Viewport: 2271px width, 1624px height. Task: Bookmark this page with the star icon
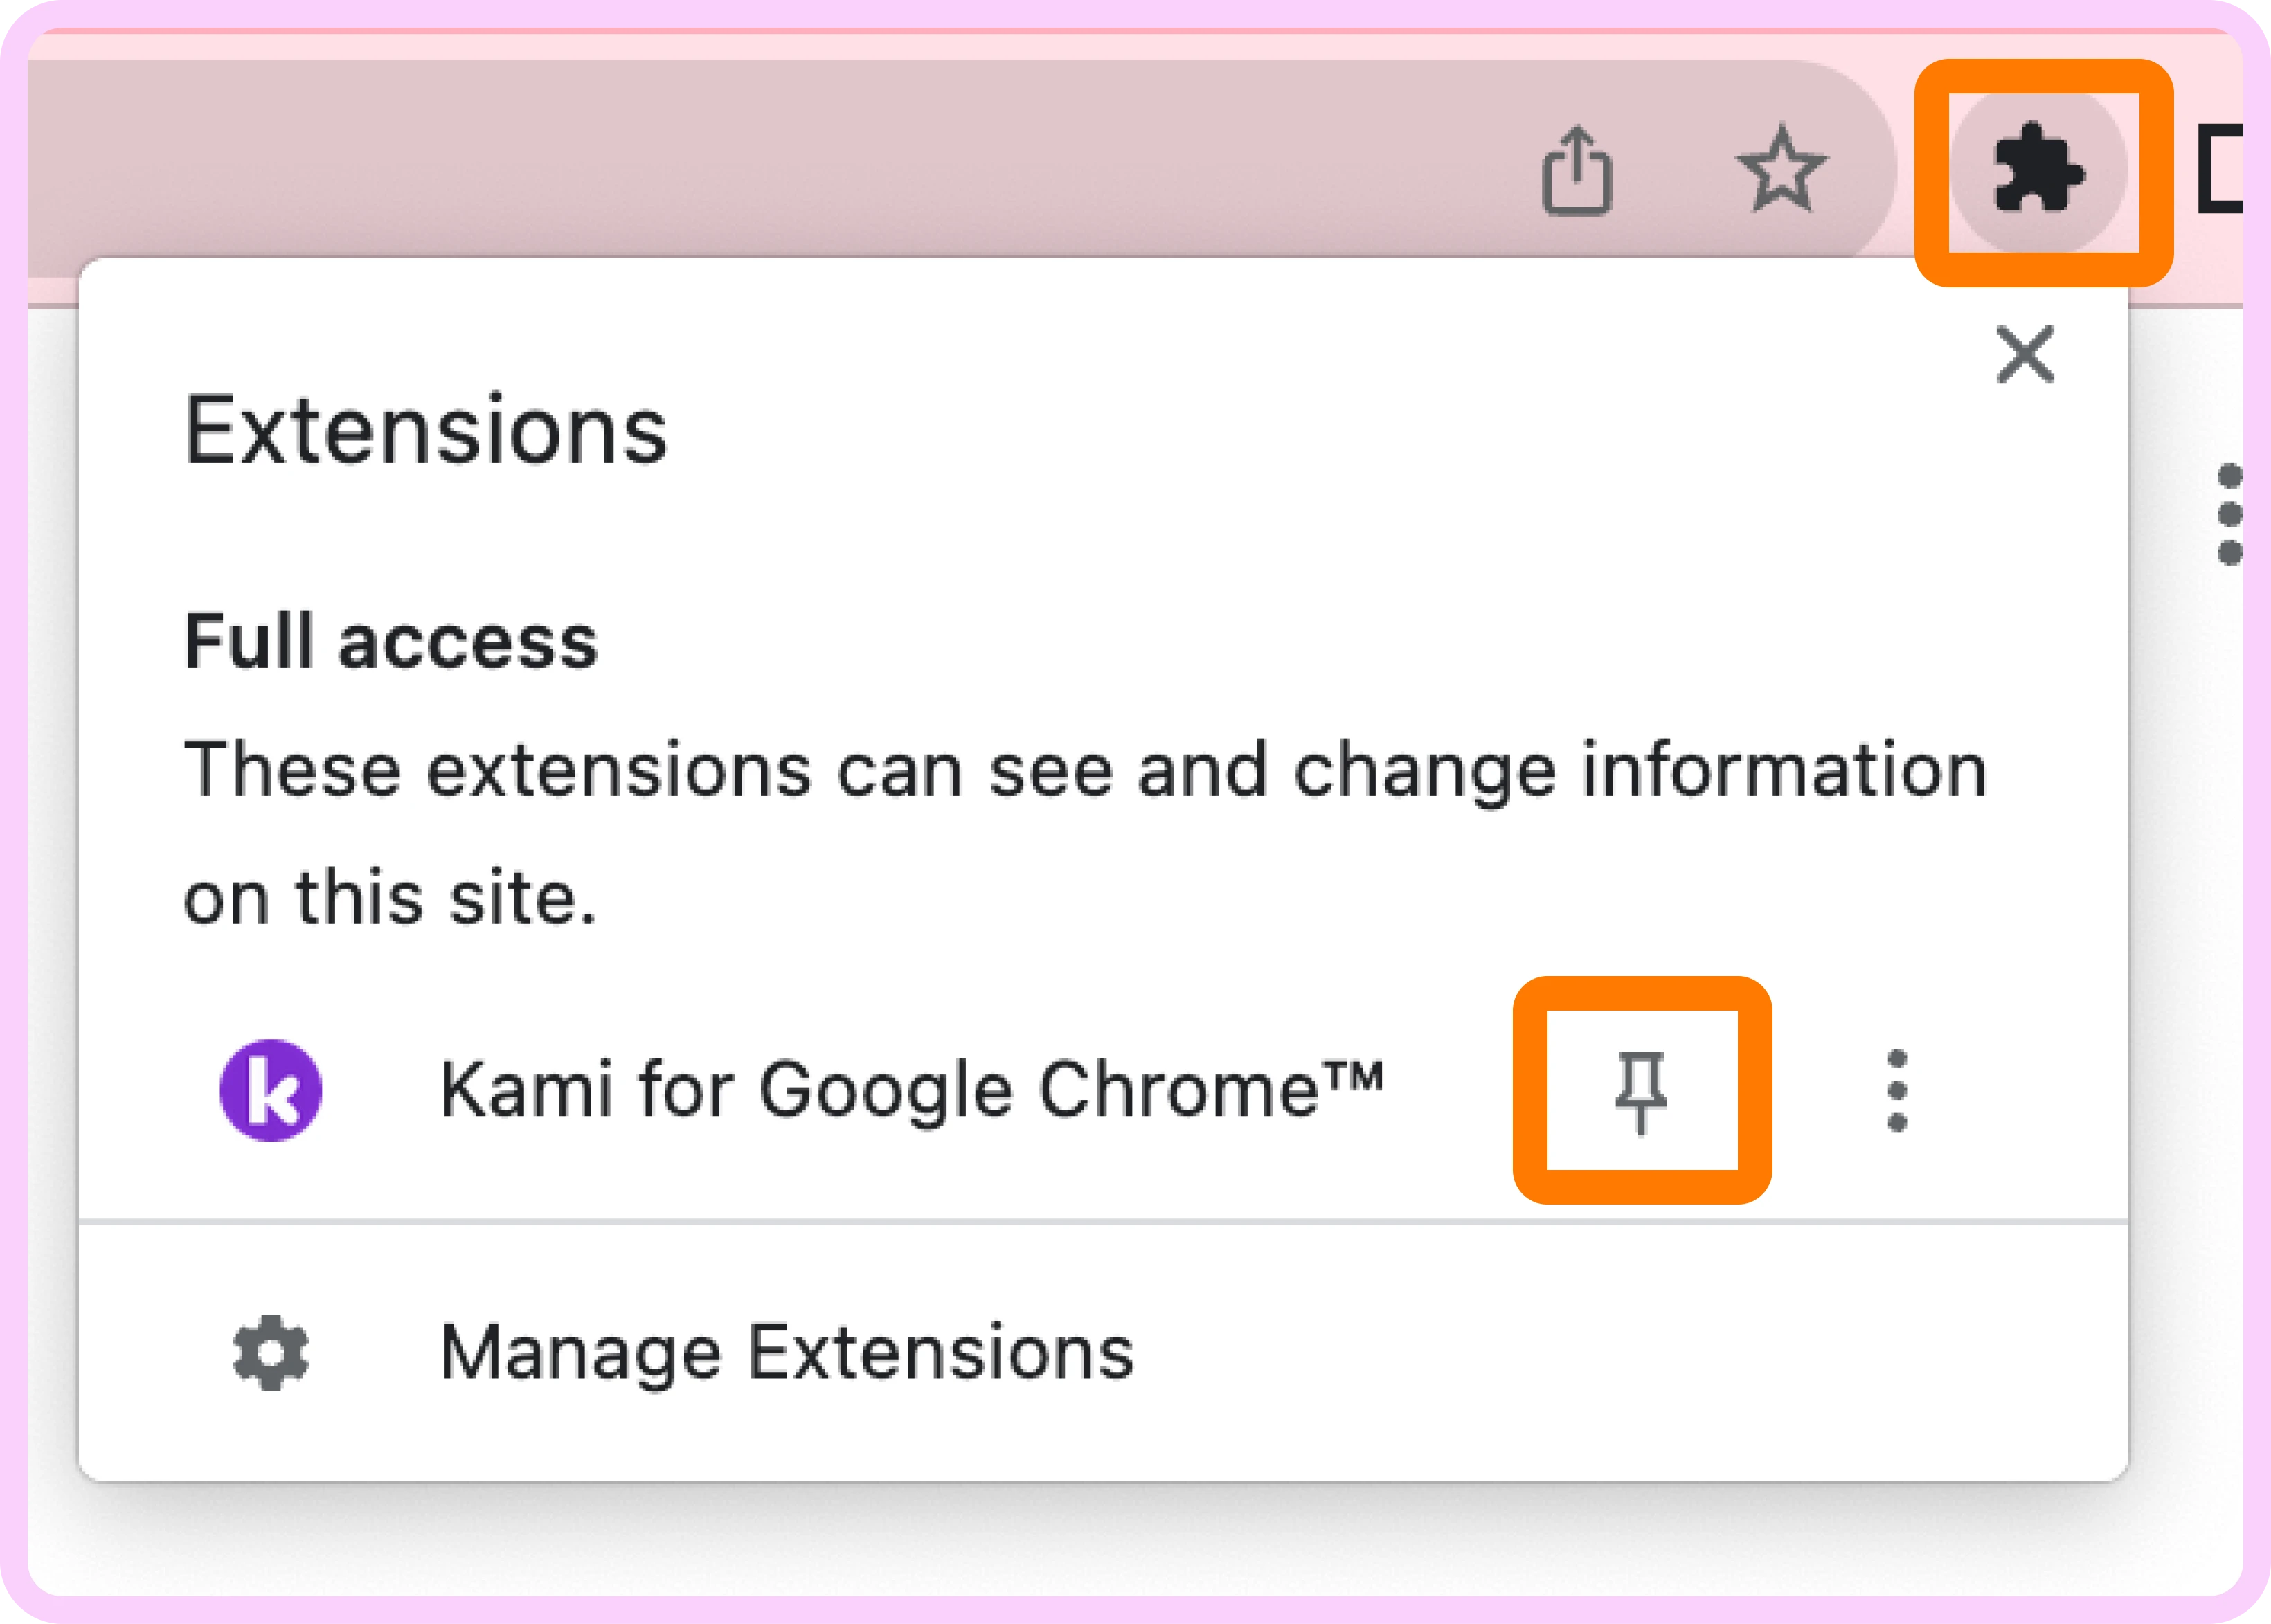pyautogui.click(x=1782, y=170)
